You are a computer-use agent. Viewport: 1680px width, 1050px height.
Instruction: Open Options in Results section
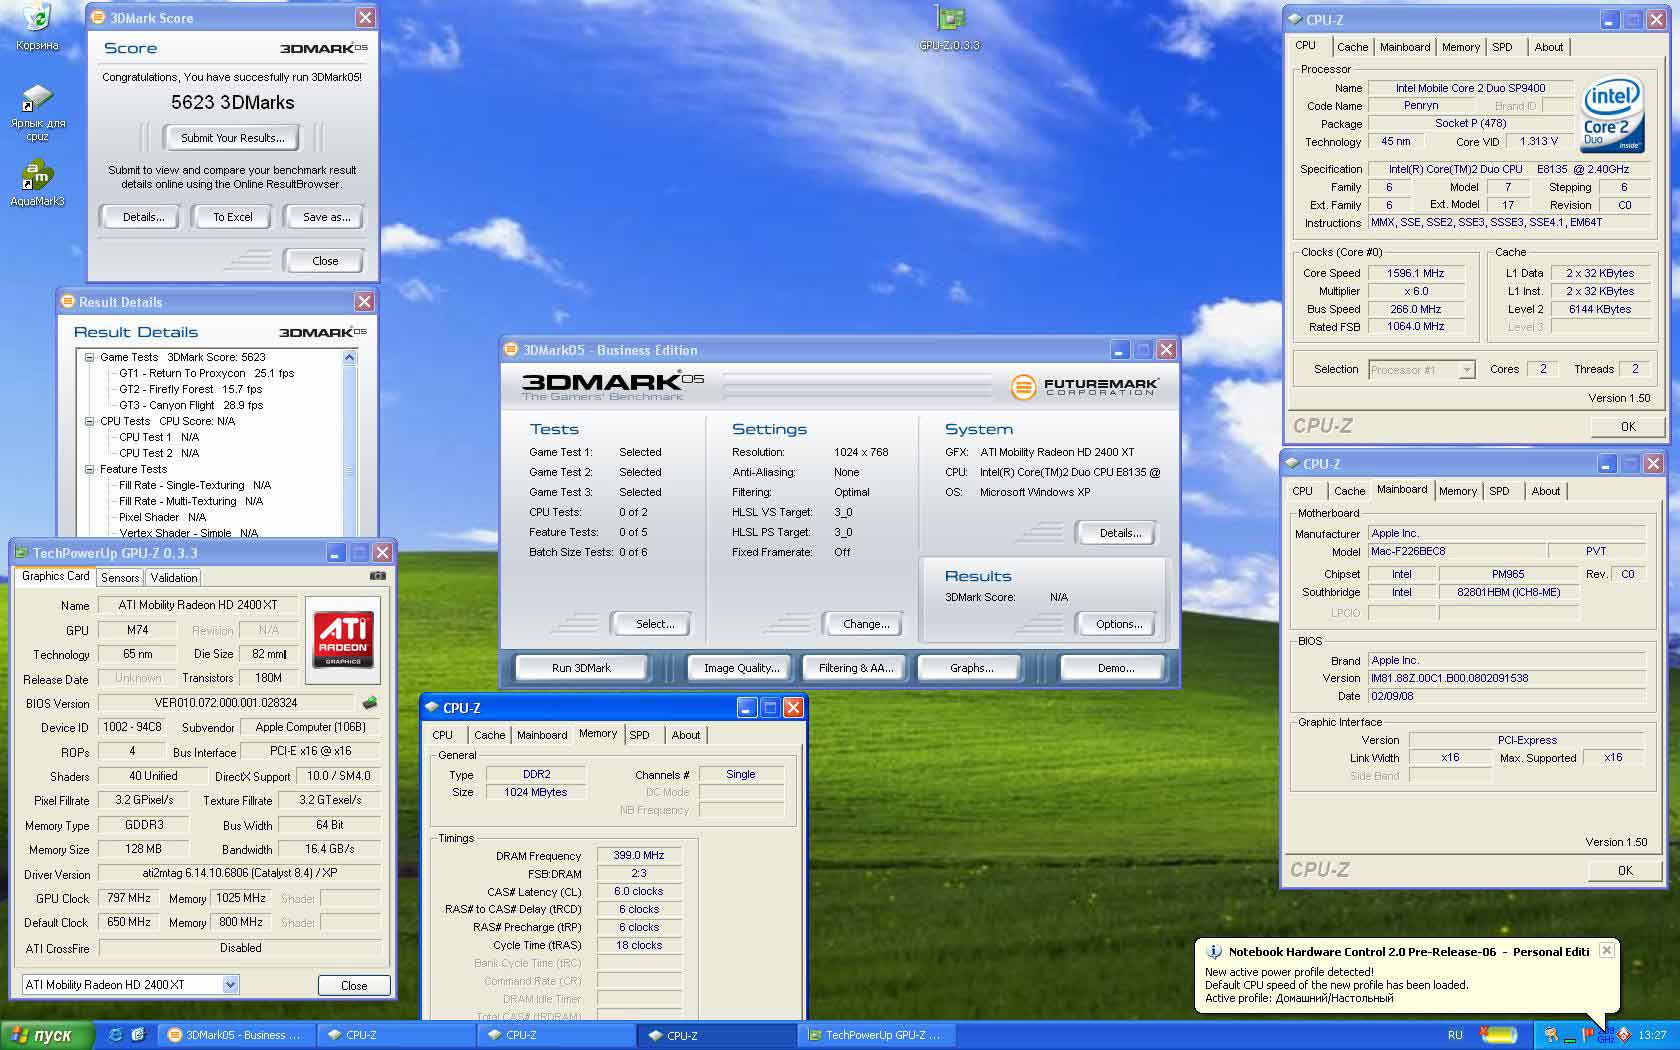pyautogui.click(x=1118, y=624)
